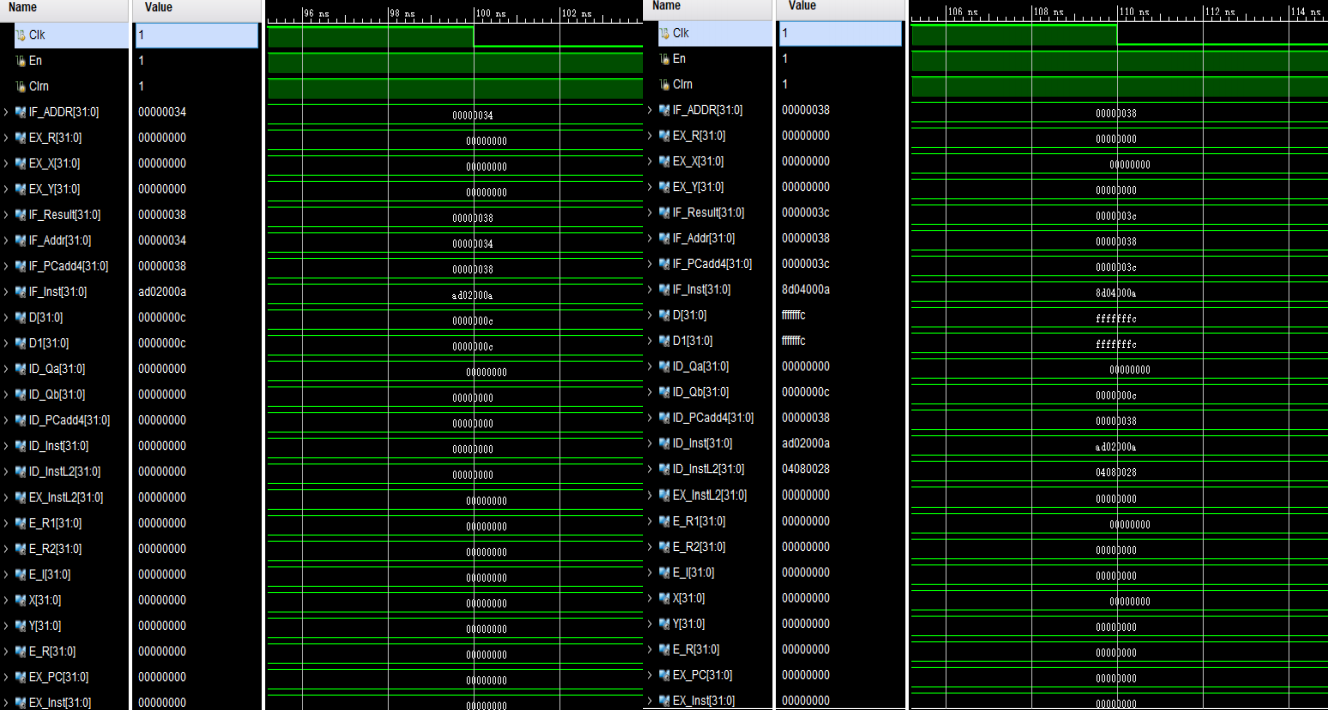
Task: Click the EX_R[31:0] bus icon in left pane
Action: [x=18, y=136]
